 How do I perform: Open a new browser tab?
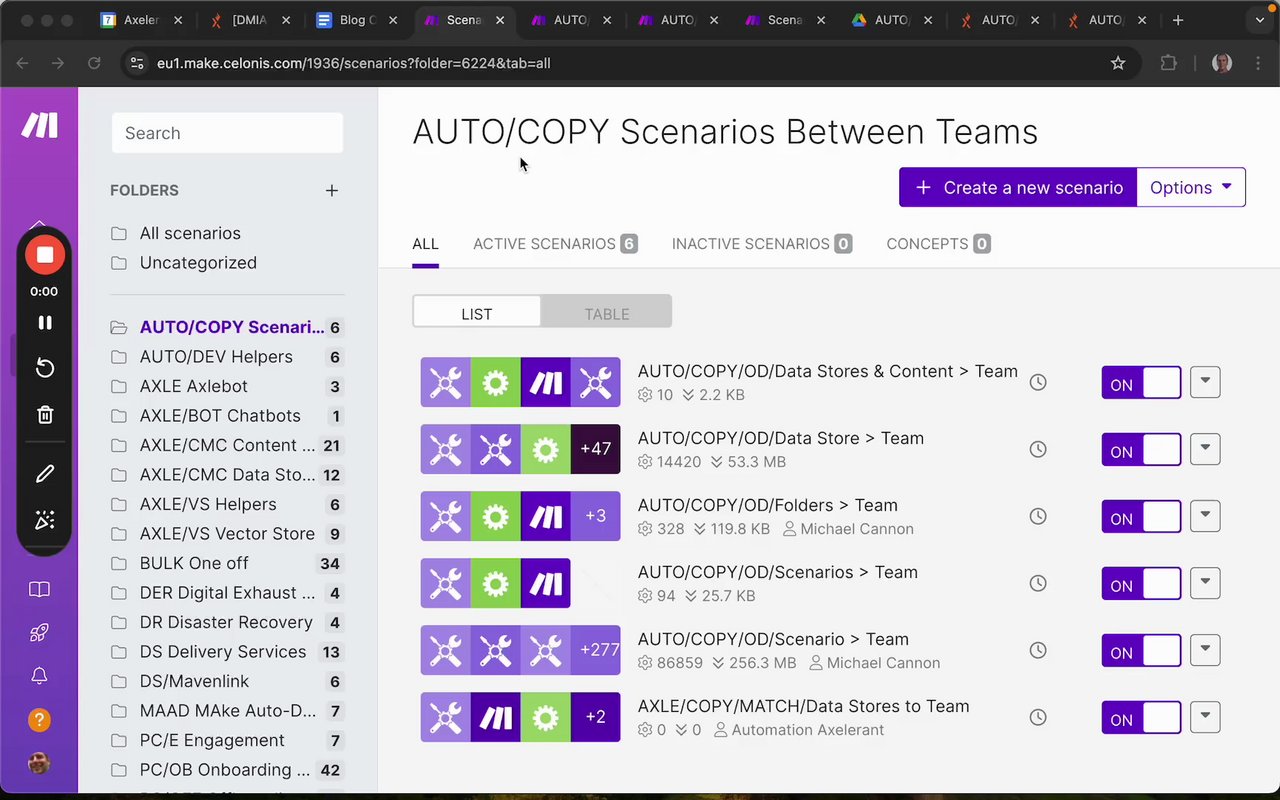pos(1178,20)
